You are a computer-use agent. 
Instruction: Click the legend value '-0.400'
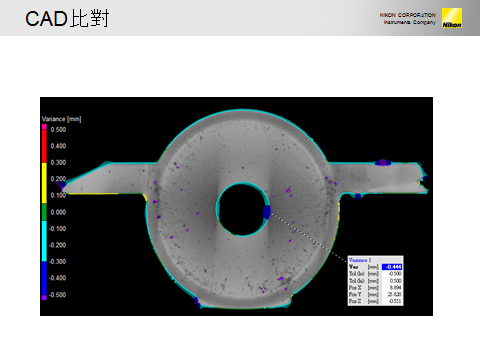(57, 278)
